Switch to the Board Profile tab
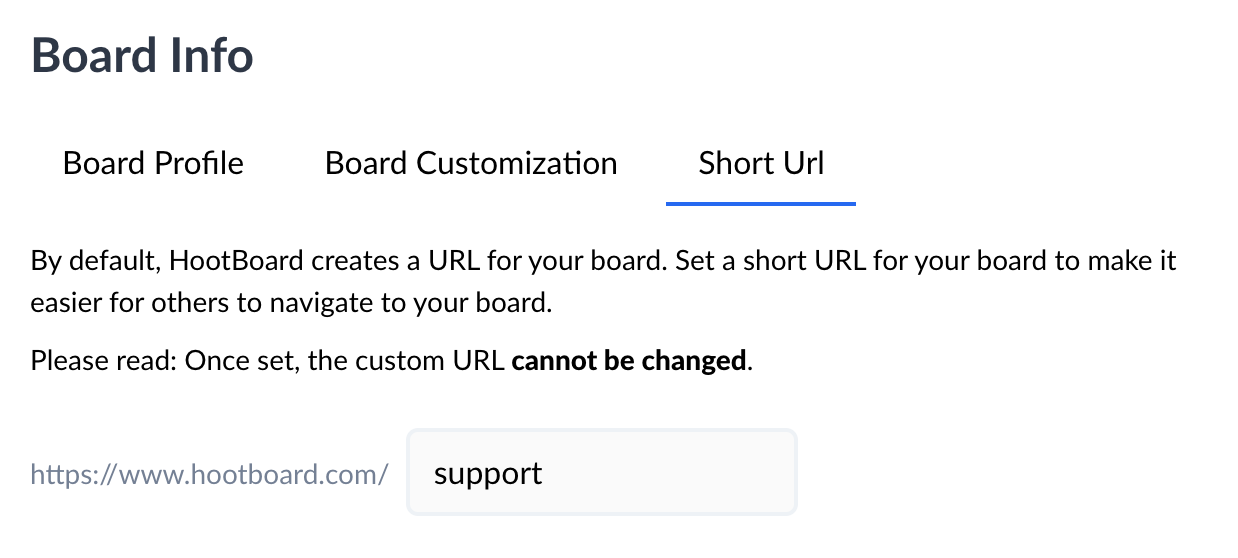 (153, 163)
